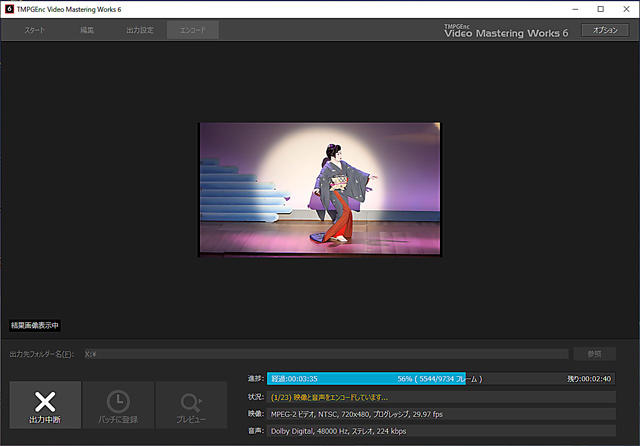640x446 pixels.
Task: Click the TMPGEnc app icon in title bar
Action: point(9,8)
